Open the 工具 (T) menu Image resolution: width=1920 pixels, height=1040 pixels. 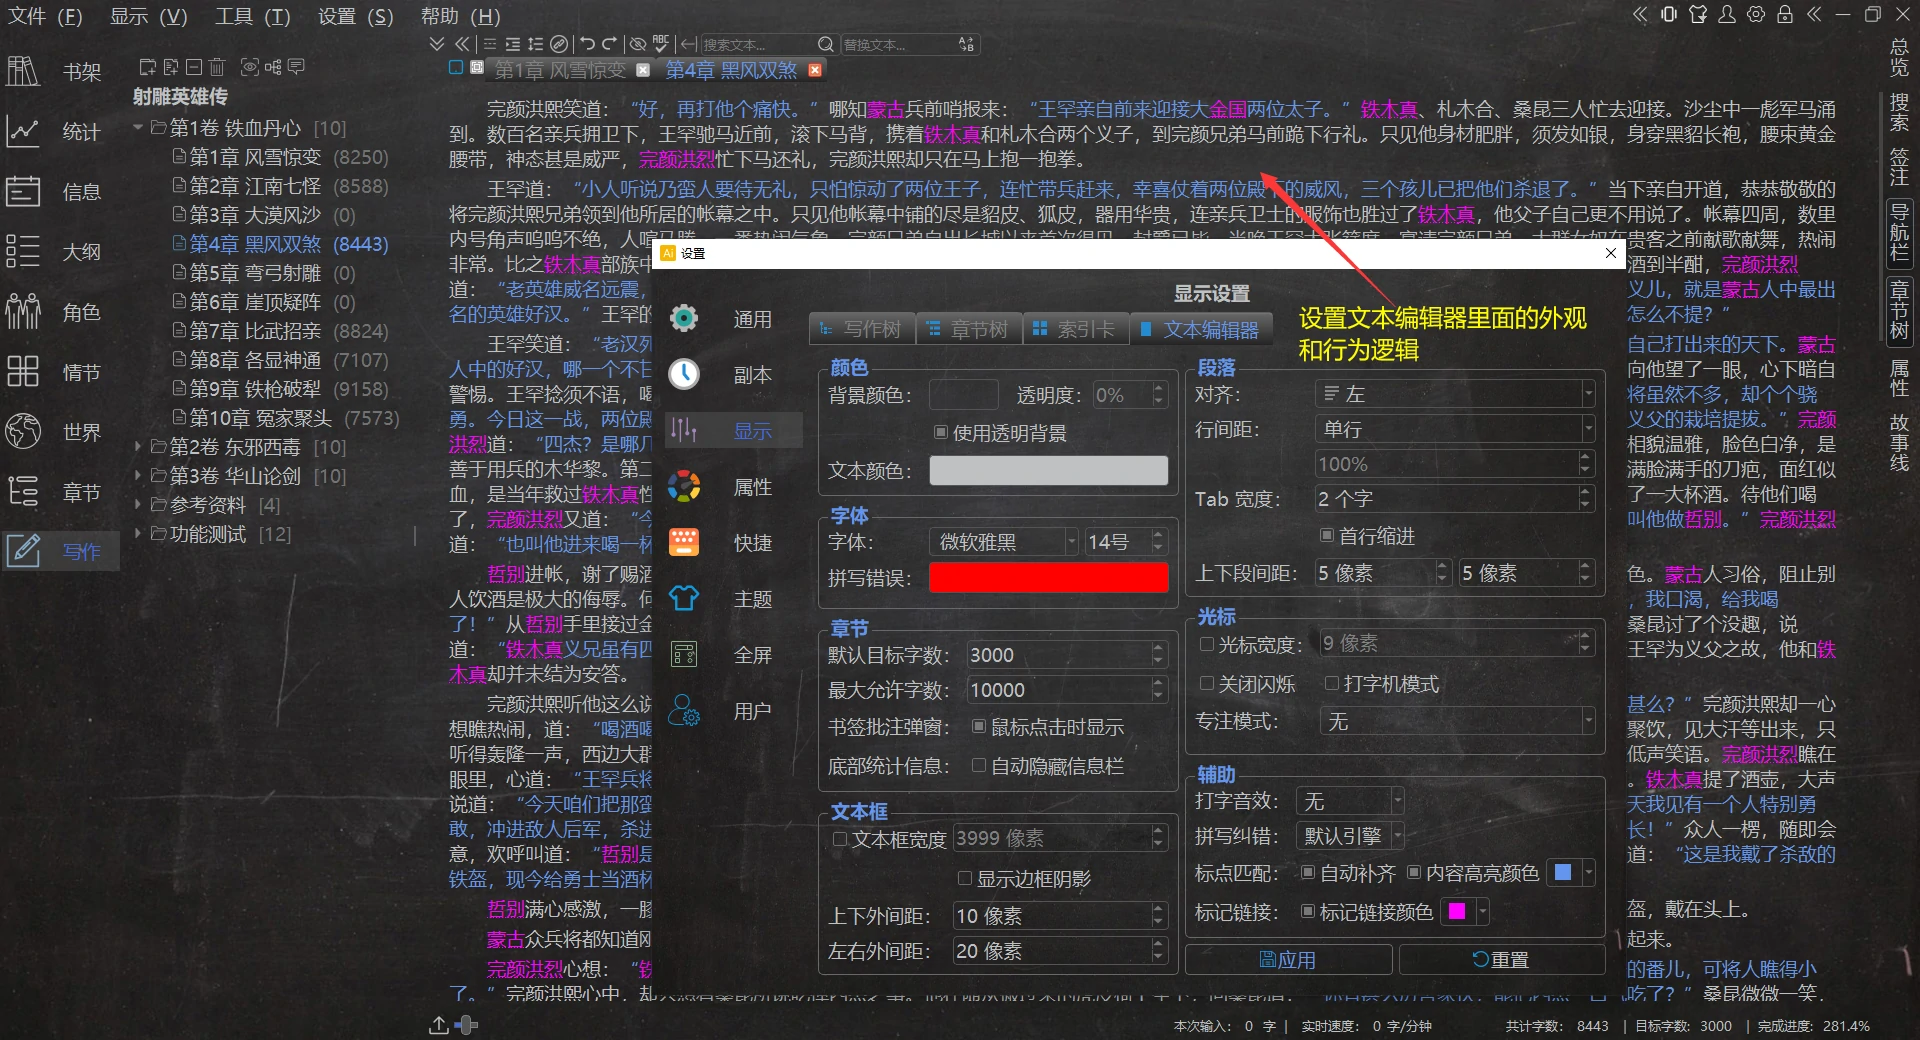point(252,16)
